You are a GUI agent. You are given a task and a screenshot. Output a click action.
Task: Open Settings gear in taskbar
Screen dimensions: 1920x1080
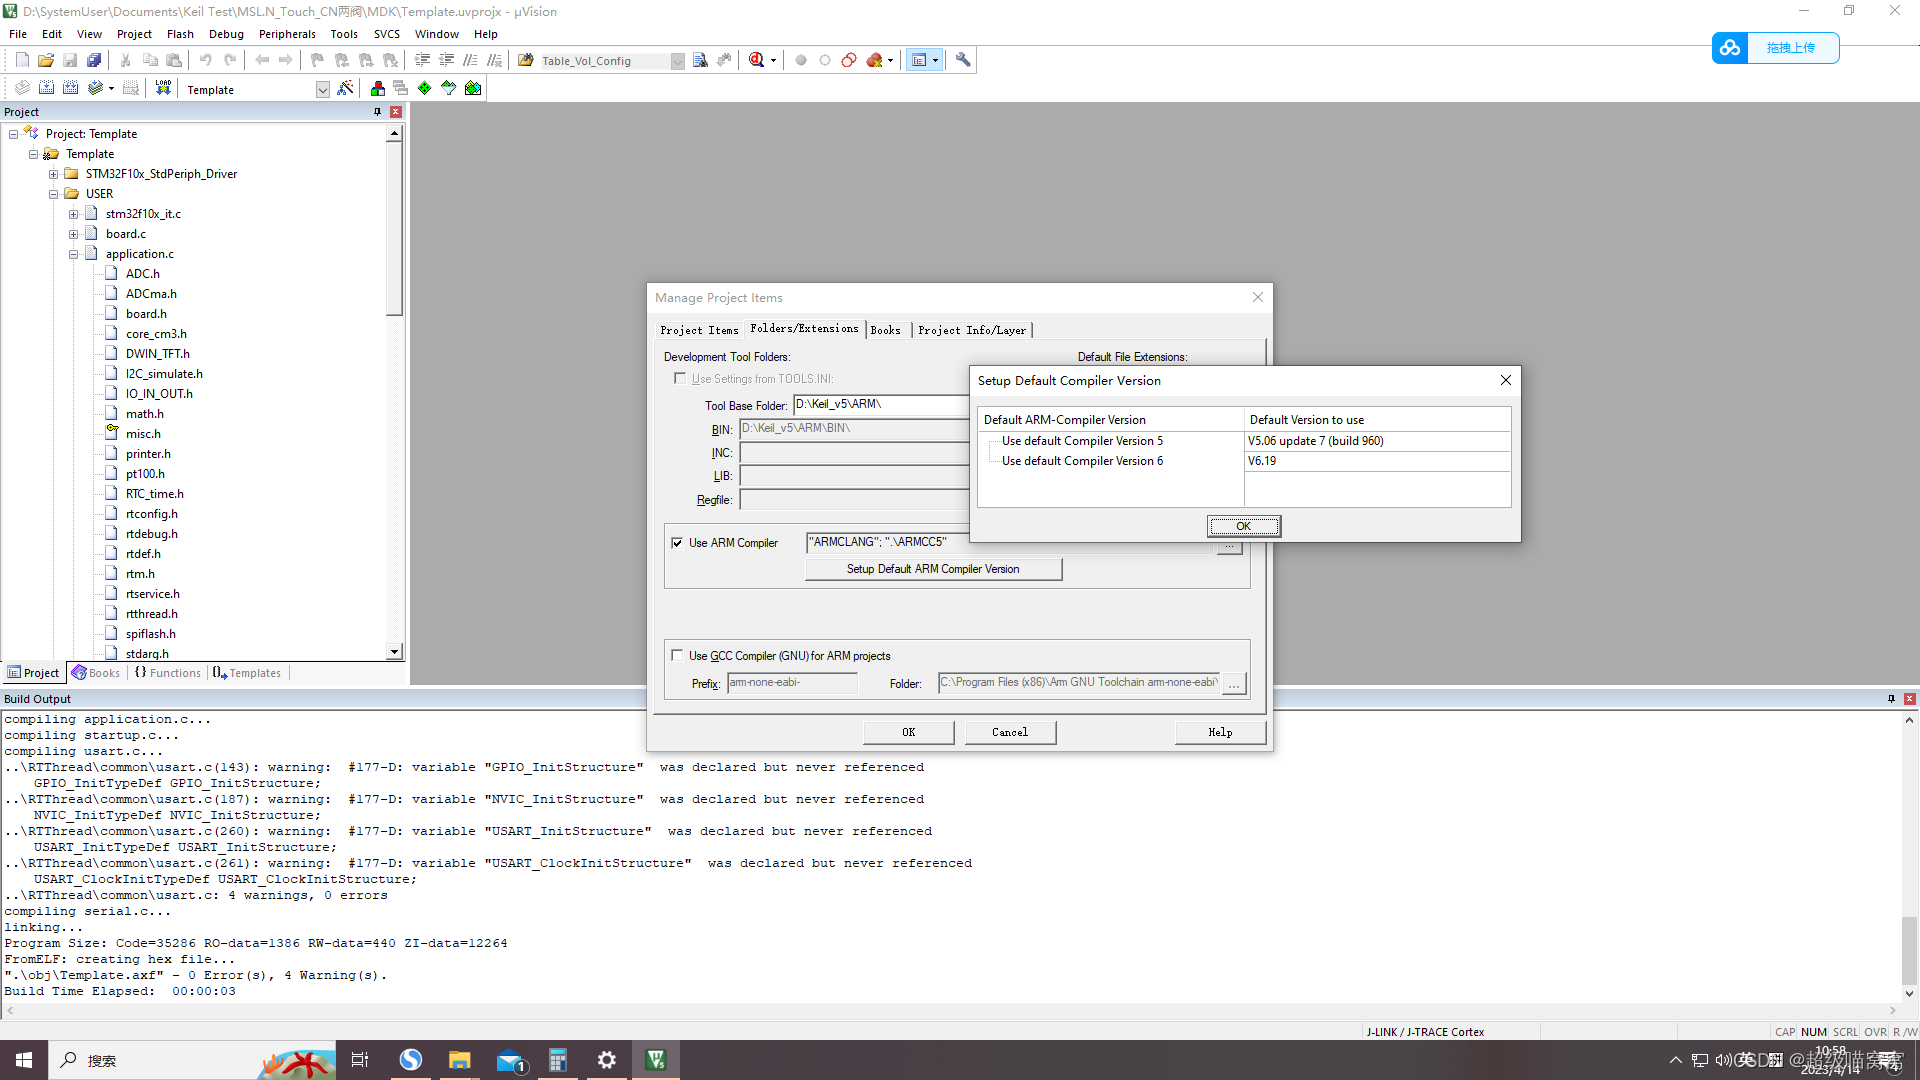tap(607, 1060)
